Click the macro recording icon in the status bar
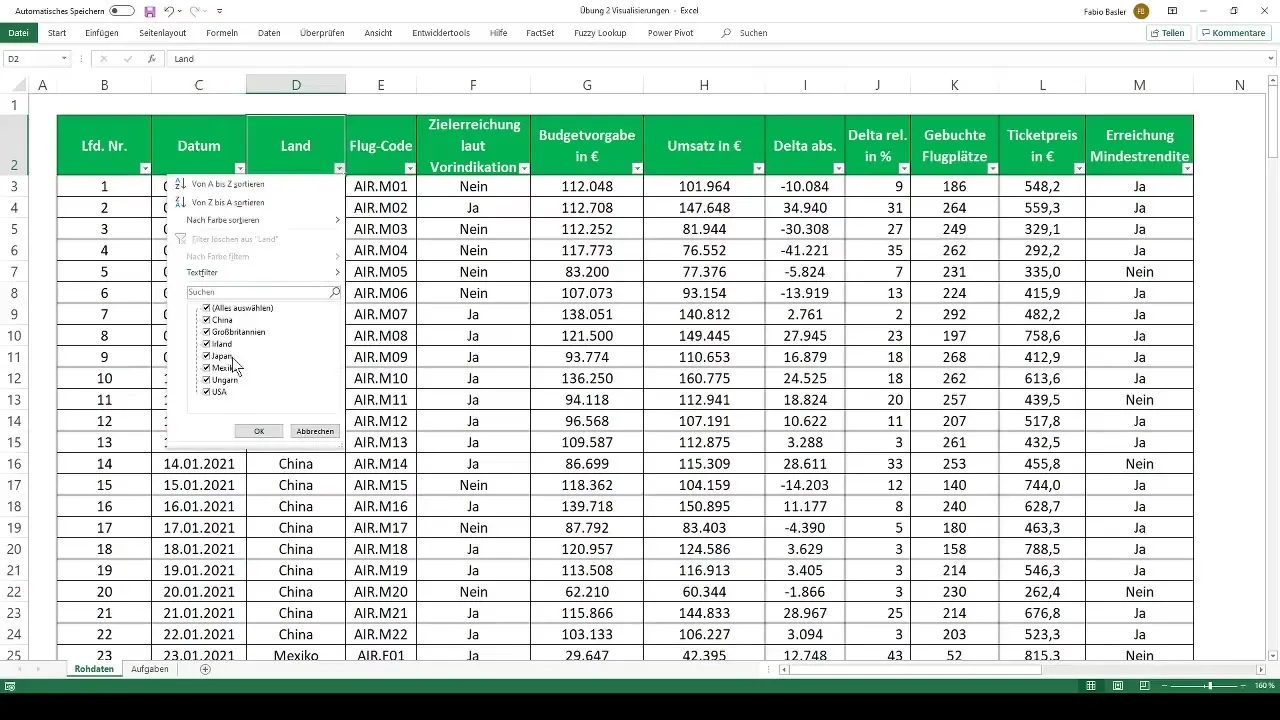This screenshot has height=720, width=1280. point(9,686)
